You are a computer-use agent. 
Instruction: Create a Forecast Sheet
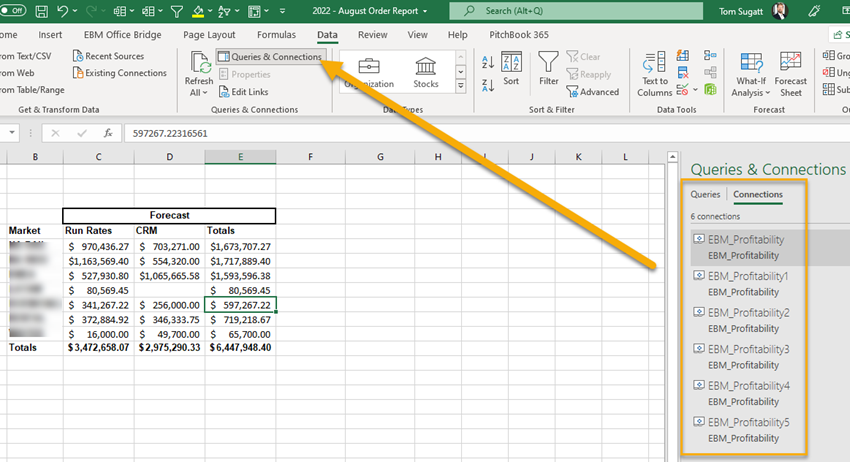[x=790, y=75]
